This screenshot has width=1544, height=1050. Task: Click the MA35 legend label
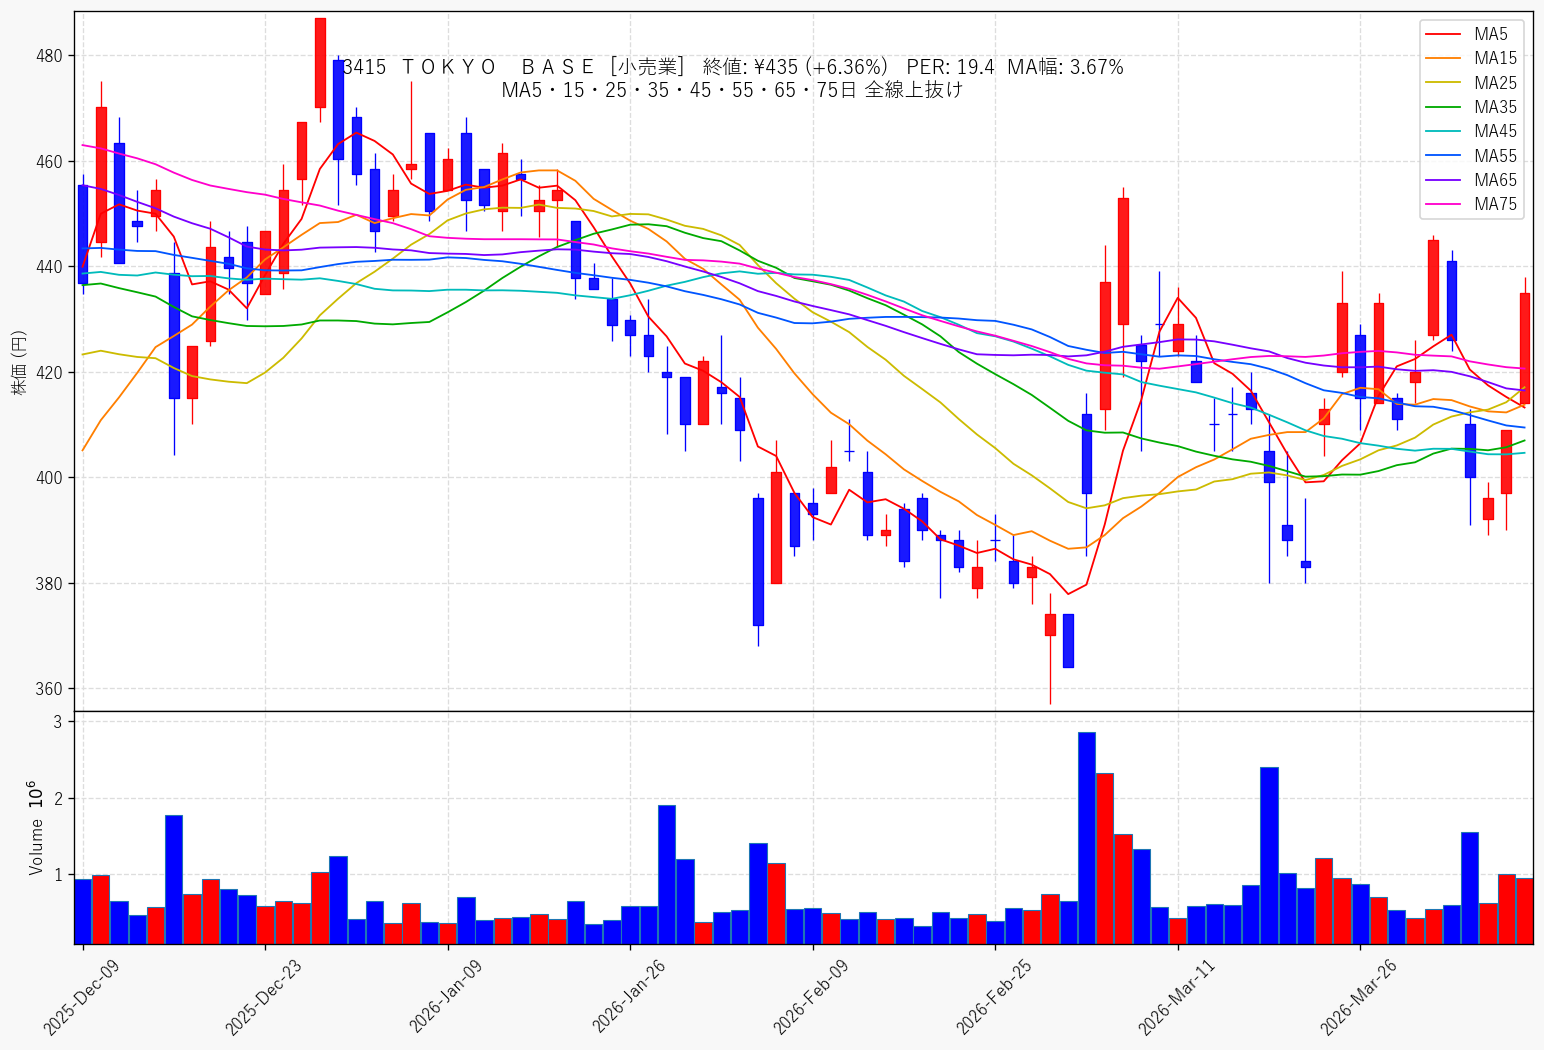point(1495,107)
